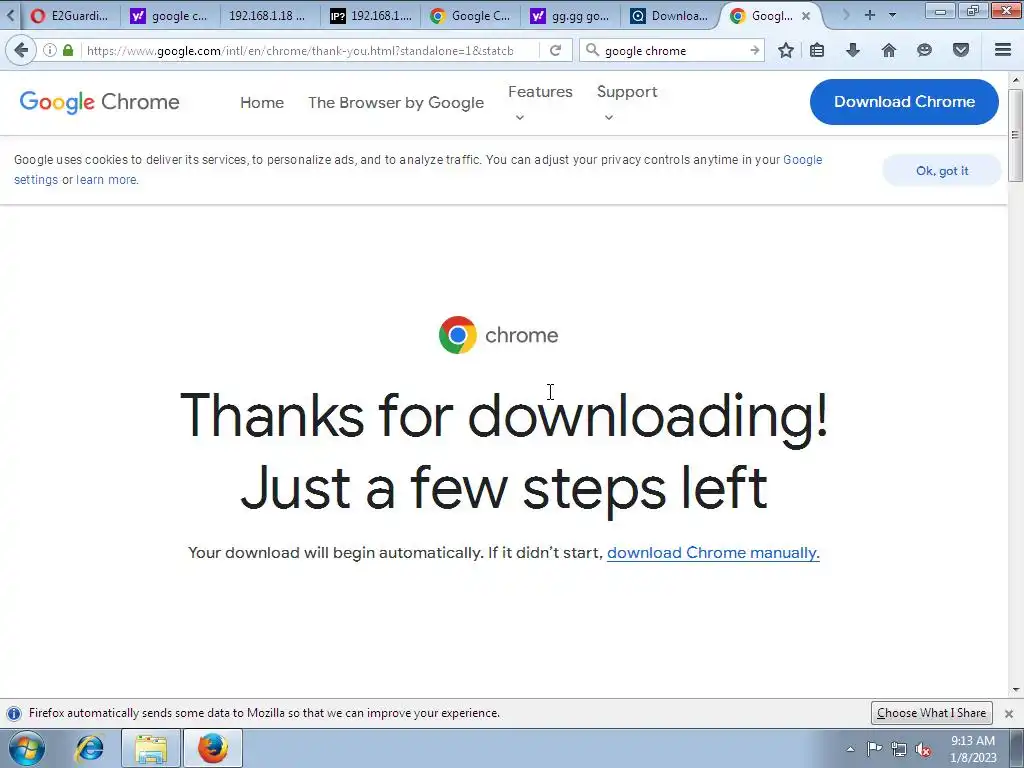Viewport: 1024px width, 768px height.
Task: Click the green secure padlock icon
Action: 67,50
